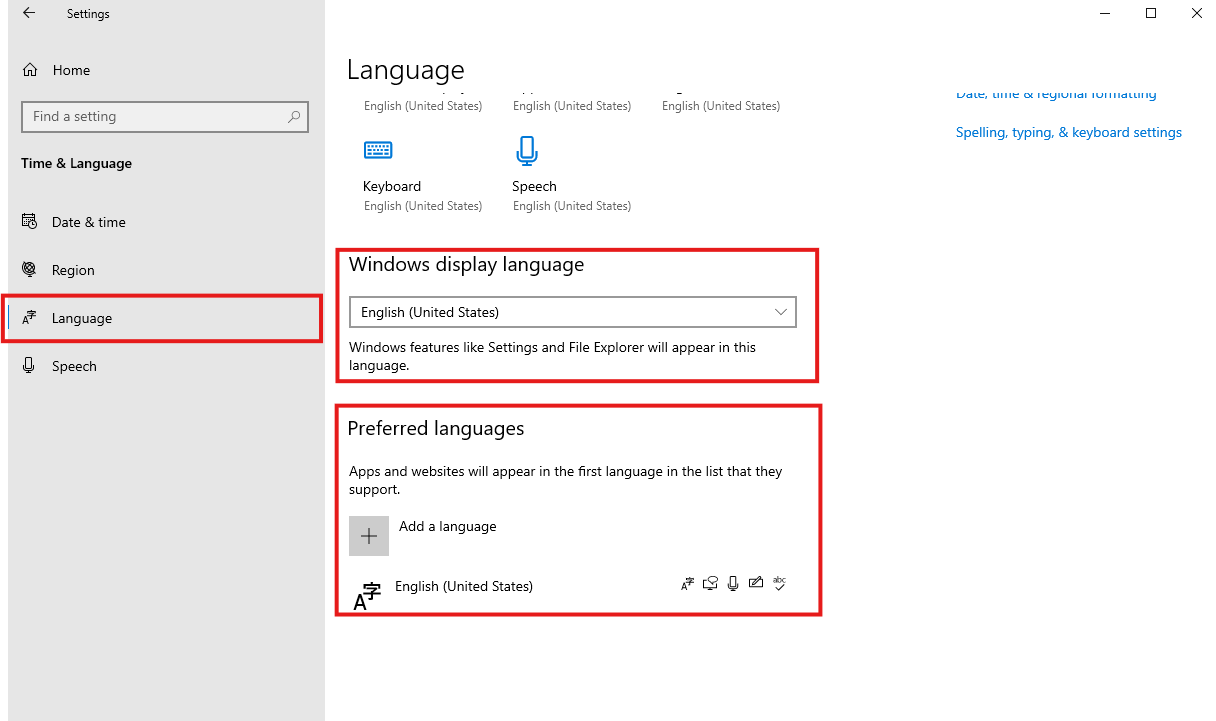Click the search magnifier icon in Find a setting

[x=294, y=117]
